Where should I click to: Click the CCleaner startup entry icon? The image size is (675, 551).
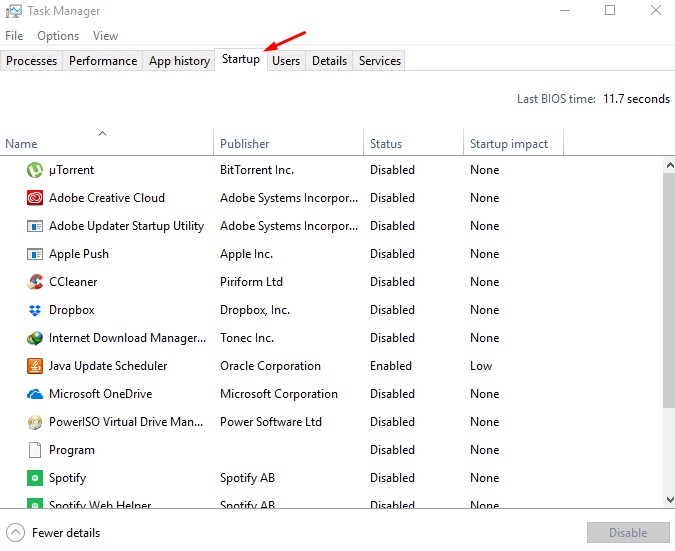click(35, 282)
